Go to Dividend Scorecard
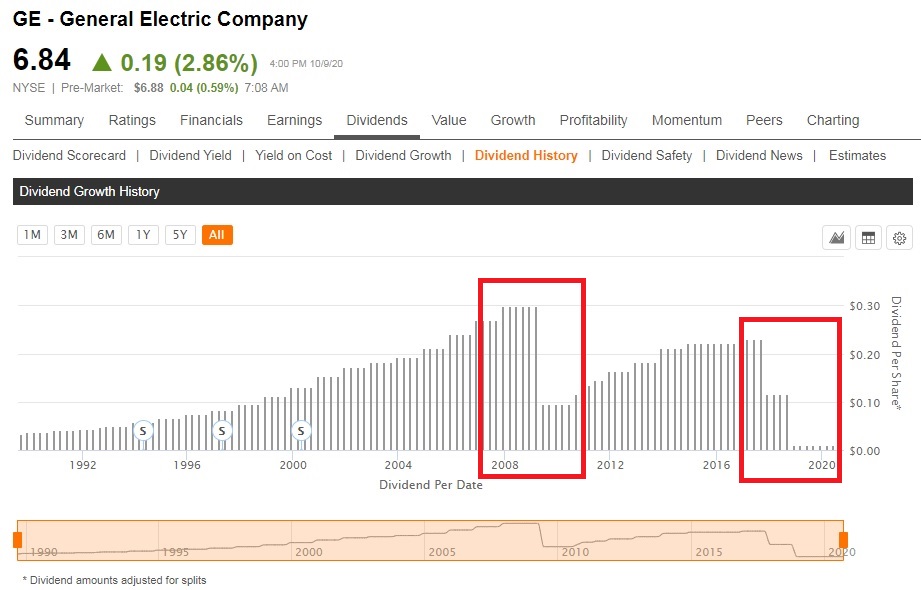 [x=69, y=156]
